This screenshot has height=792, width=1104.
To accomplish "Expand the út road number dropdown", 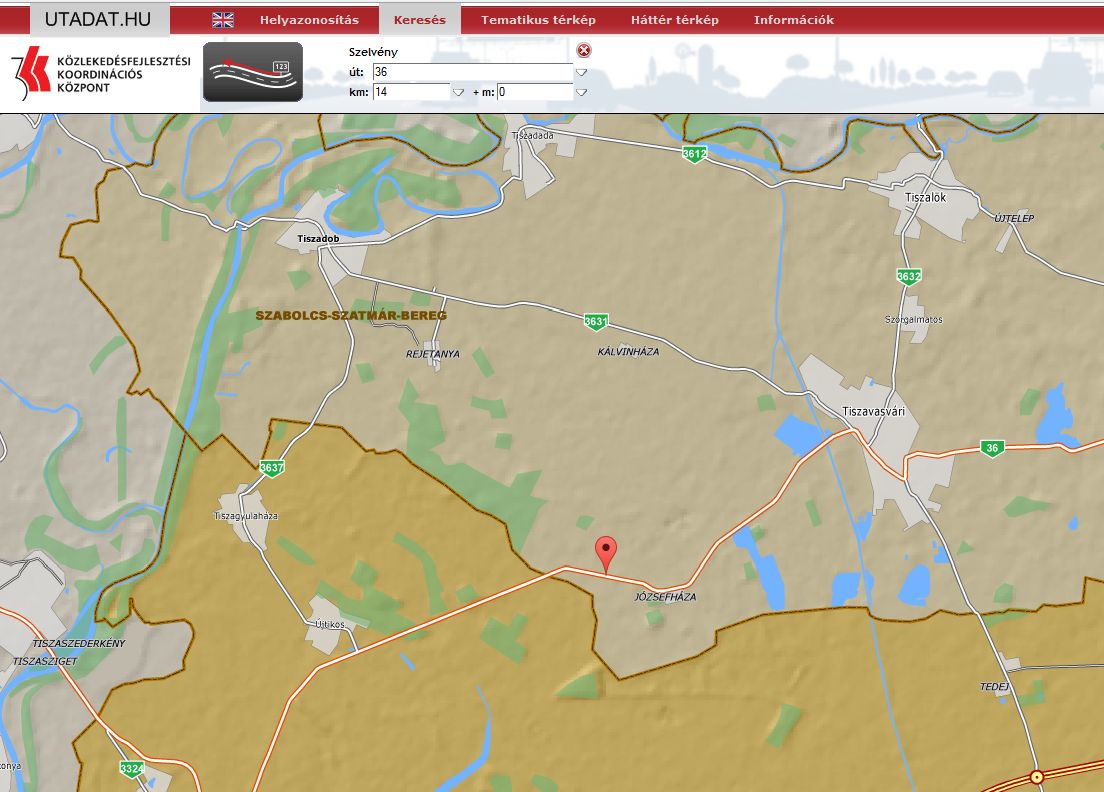I will click(x=581, y=72).
